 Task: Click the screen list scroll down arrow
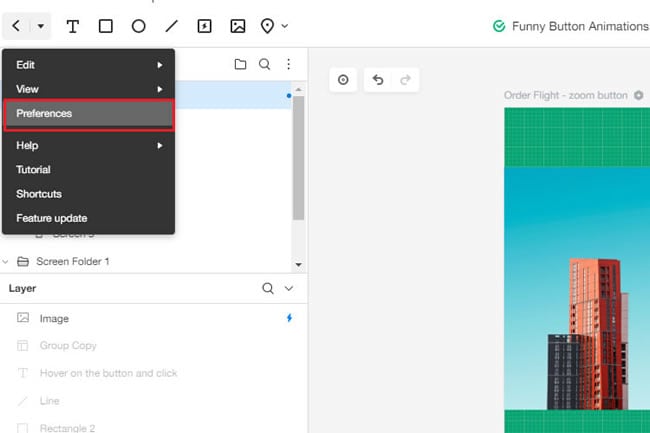click(x=298, y=264)
